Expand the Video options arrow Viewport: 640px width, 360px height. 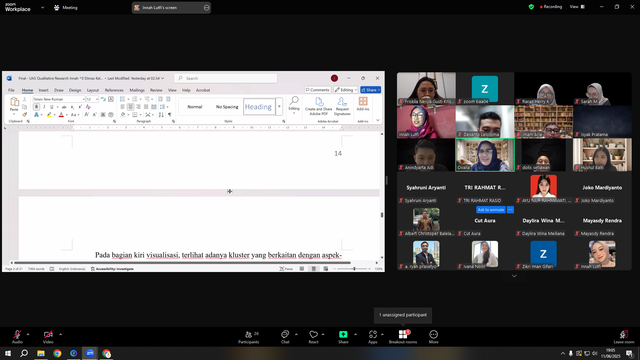(60, 334)
